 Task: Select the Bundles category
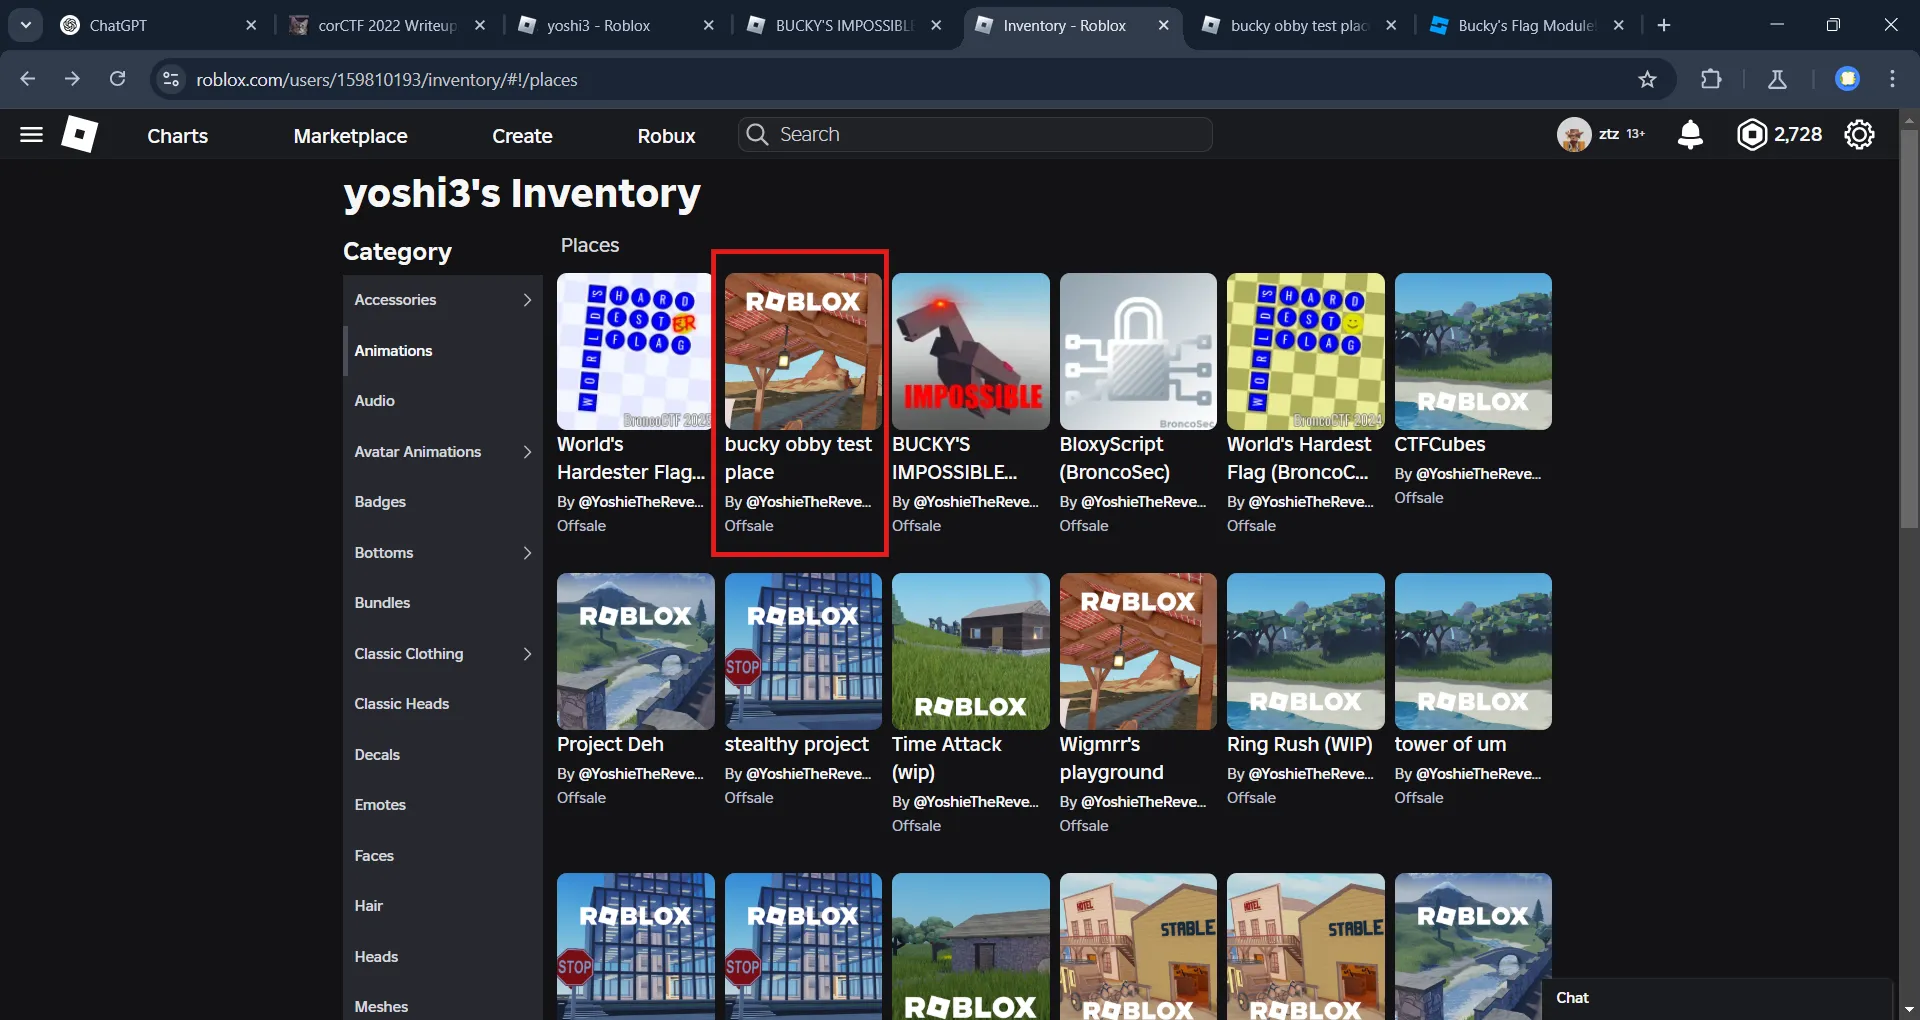[442, 603]
